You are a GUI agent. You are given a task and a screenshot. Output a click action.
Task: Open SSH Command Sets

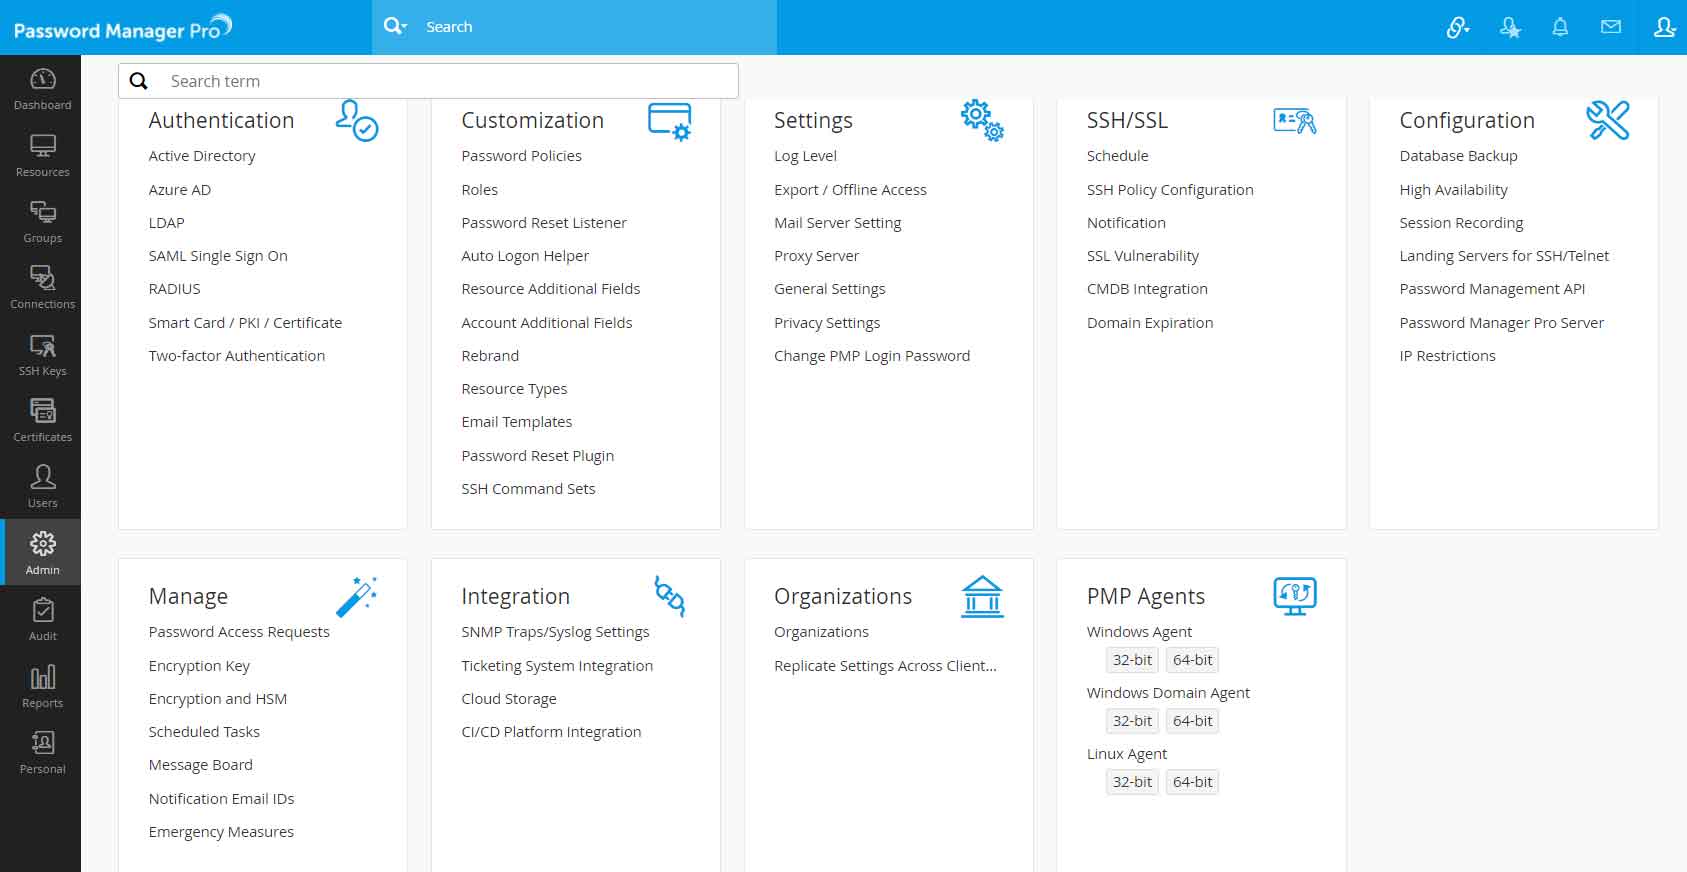tap(528, 489)
